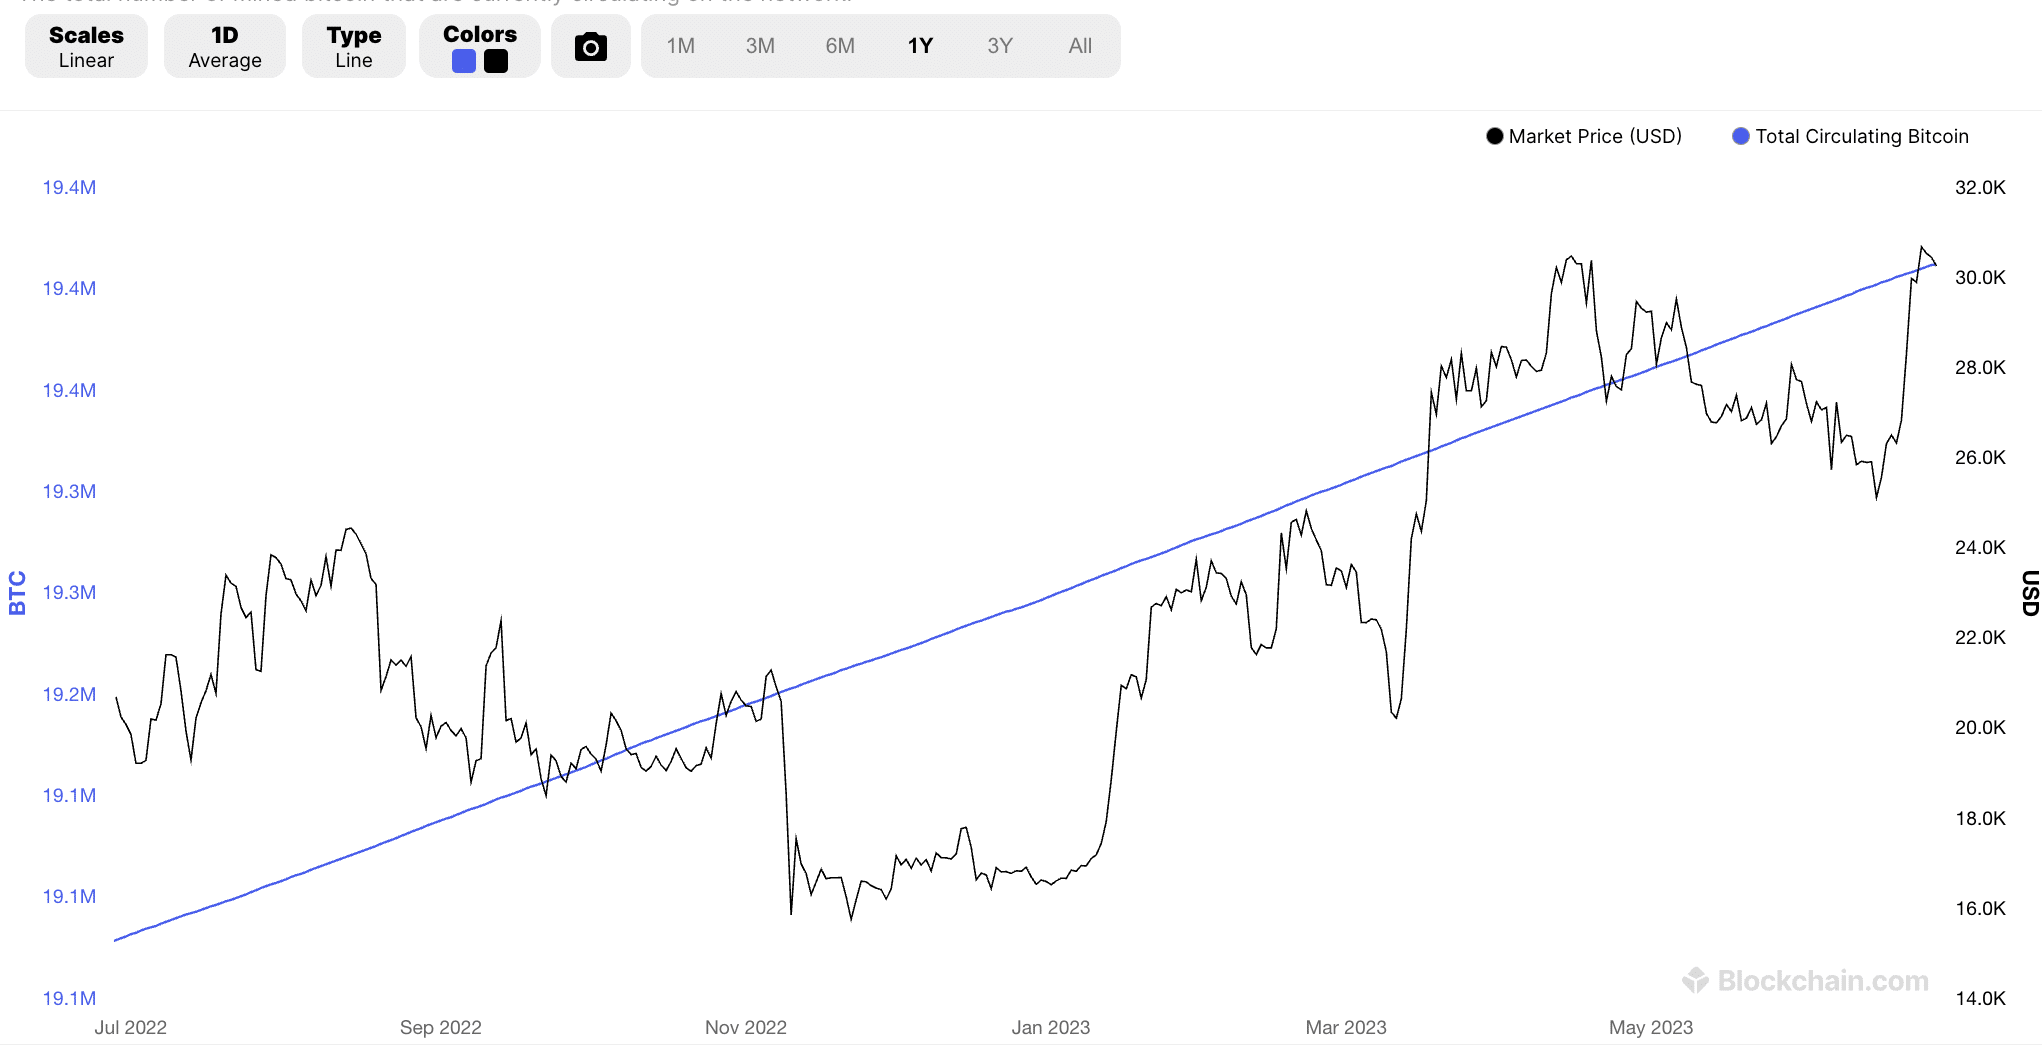Image resolution: width=2042 pixels, height=1050 pixels.
Task: Click the Jan 2023 axis label
Action: click(1051, 1027)
